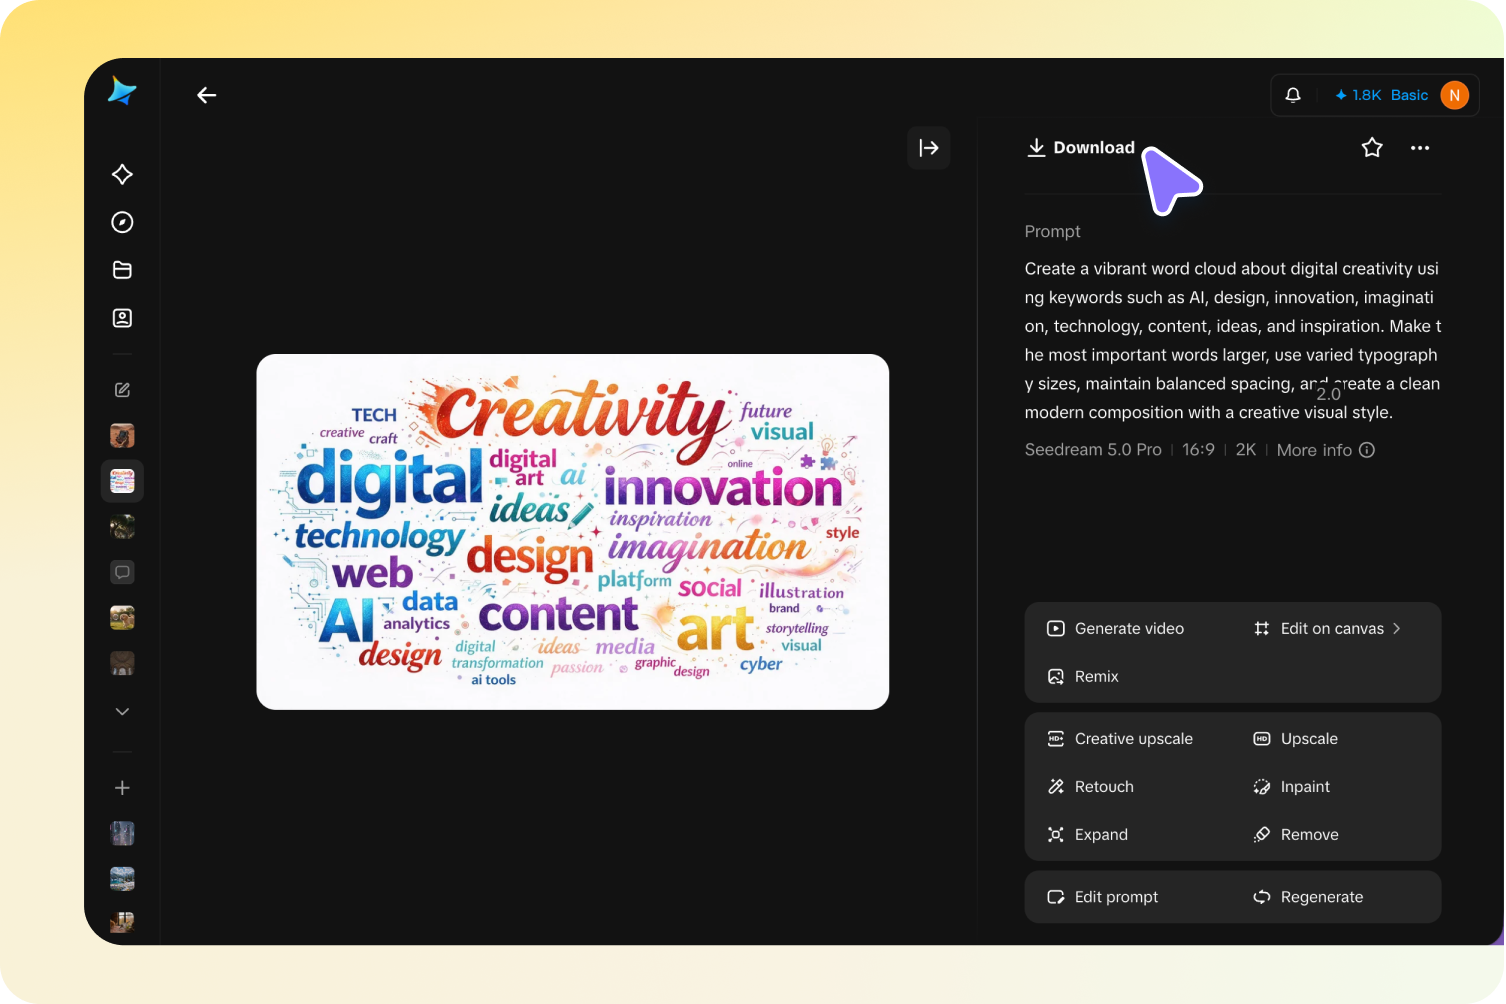1506x1004 pixels.
Task: Toggle the favorite star icon
Action: pos(1372,148)
